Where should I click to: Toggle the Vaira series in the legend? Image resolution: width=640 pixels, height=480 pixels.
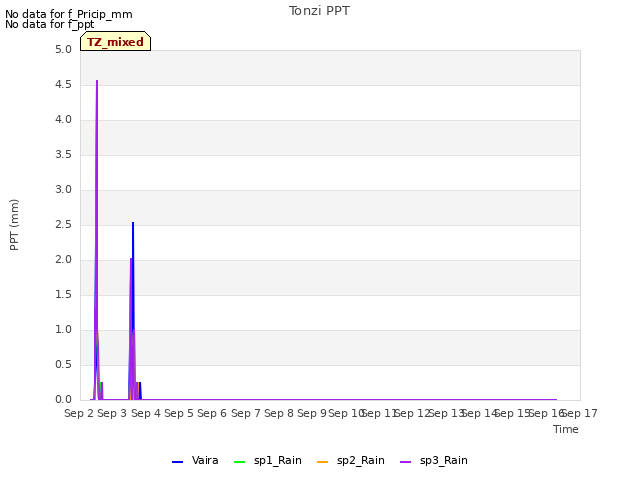195,461
